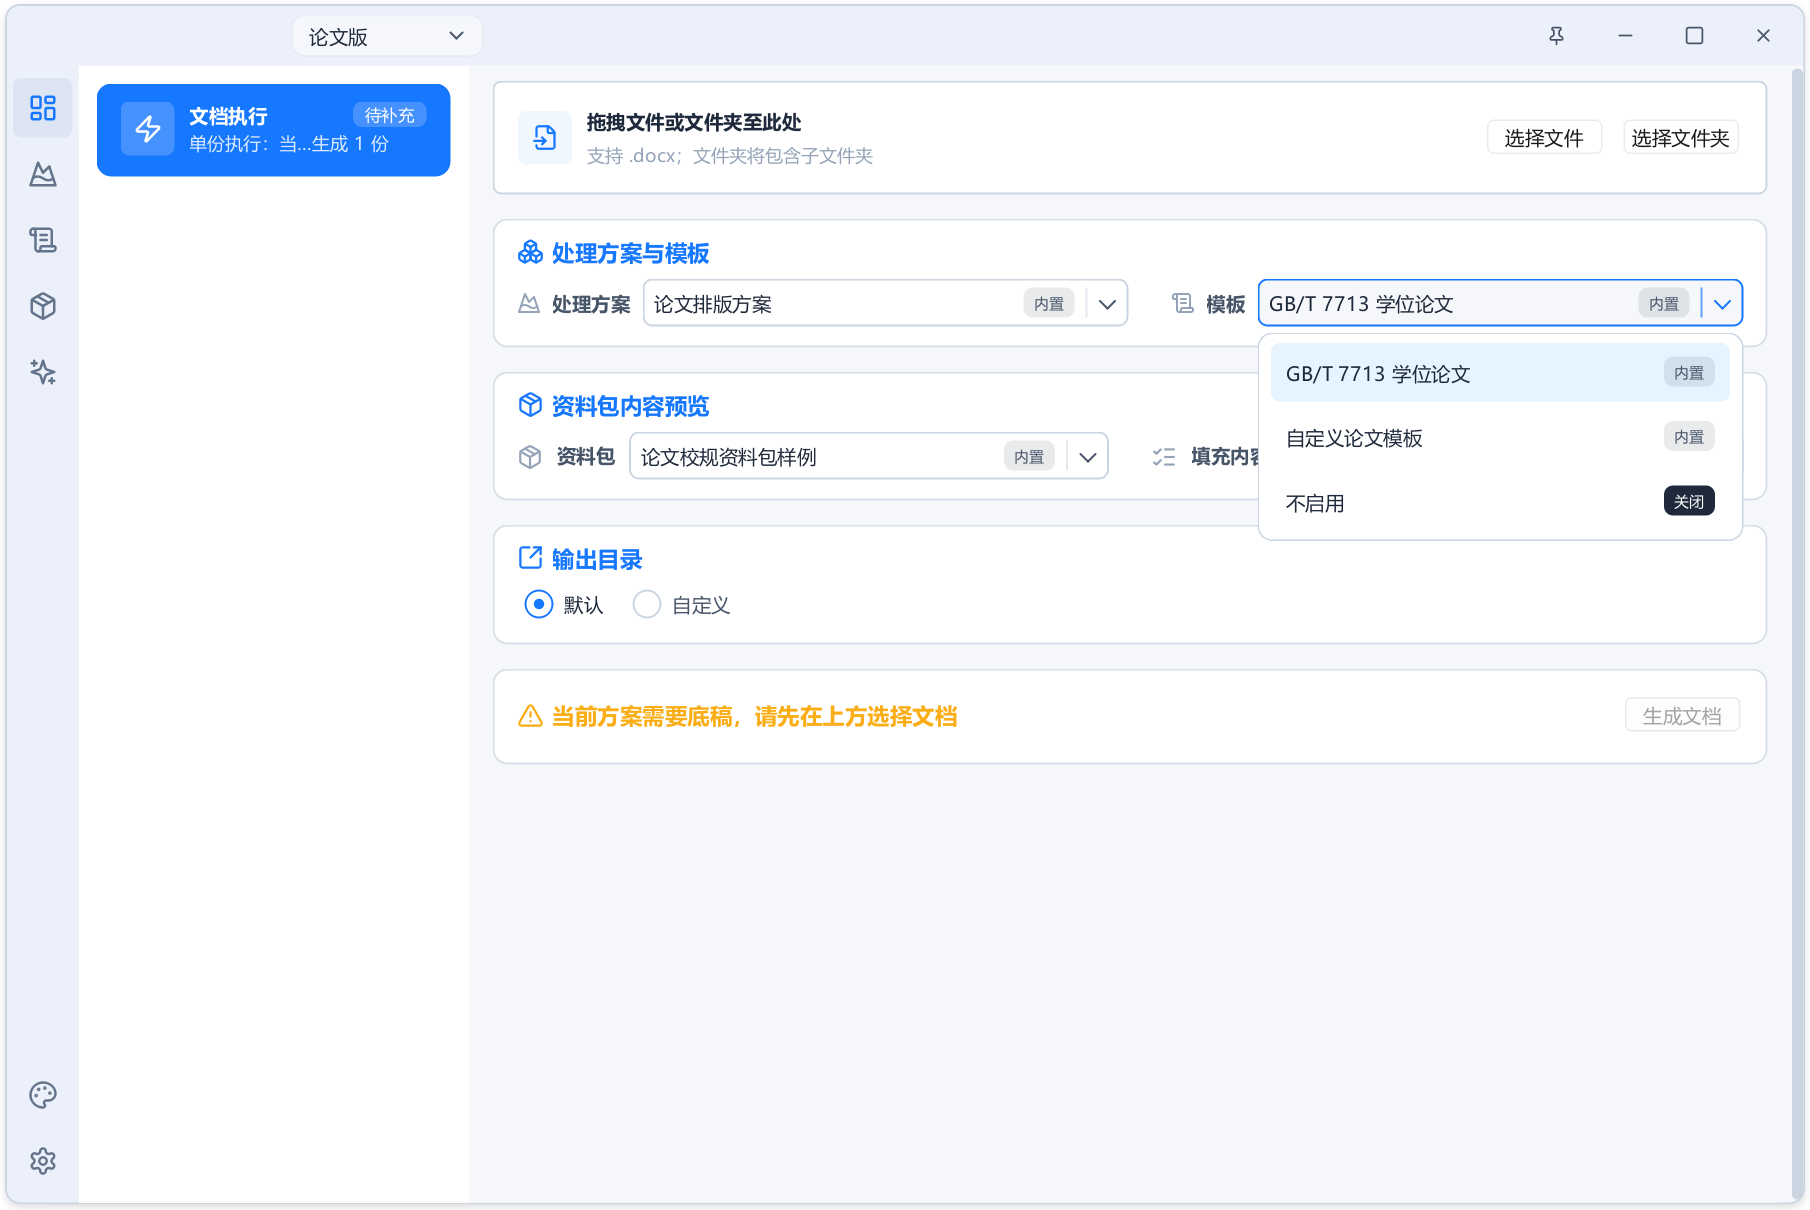Open the resource package cube sidebar icon
Image resolution: width=1810 pixels, height=1210 pixels.
point(43,306)
